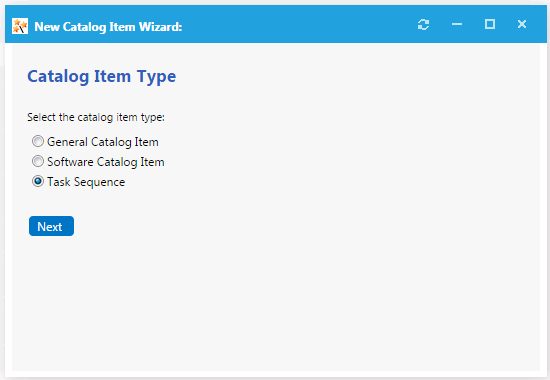Viewport: 550px width, 380px height.
Task: Select the General Catalog Item radio button
Action: click(38, 141)
